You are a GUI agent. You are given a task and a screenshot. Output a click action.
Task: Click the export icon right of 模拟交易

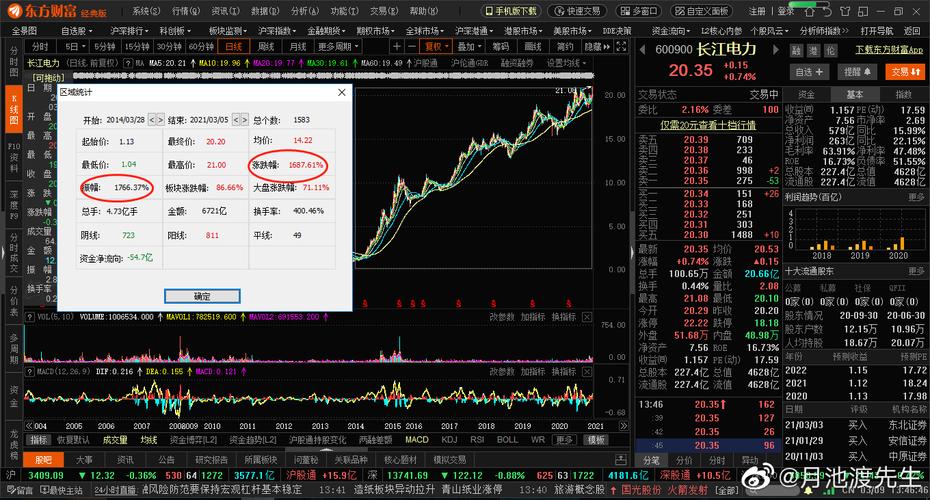[x=620, y=460]
